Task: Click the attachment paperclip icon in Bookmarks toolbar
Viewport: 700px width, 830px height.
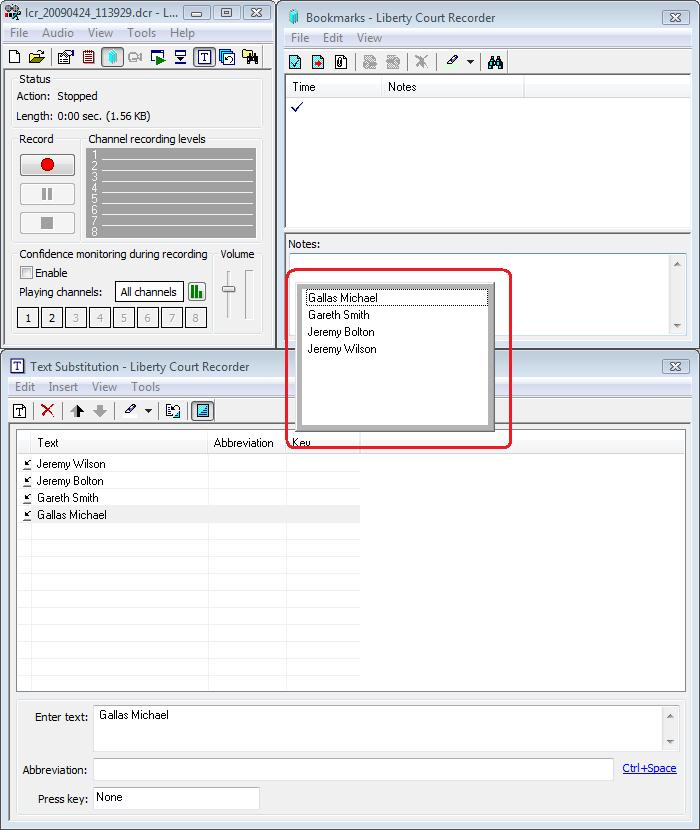Action: pos(341,62)
